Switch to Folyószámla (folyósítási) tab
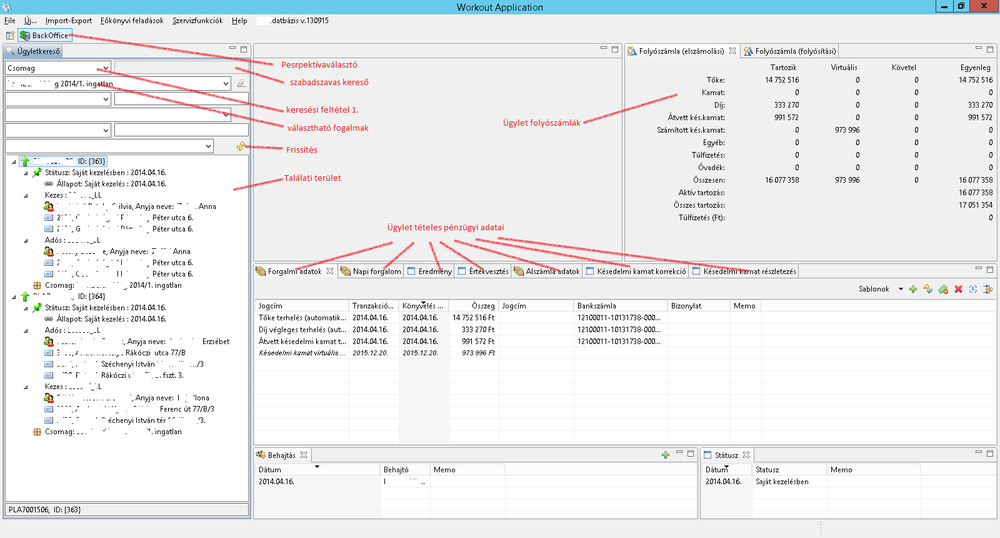The image size is (1000, 538). click(789, 51)
